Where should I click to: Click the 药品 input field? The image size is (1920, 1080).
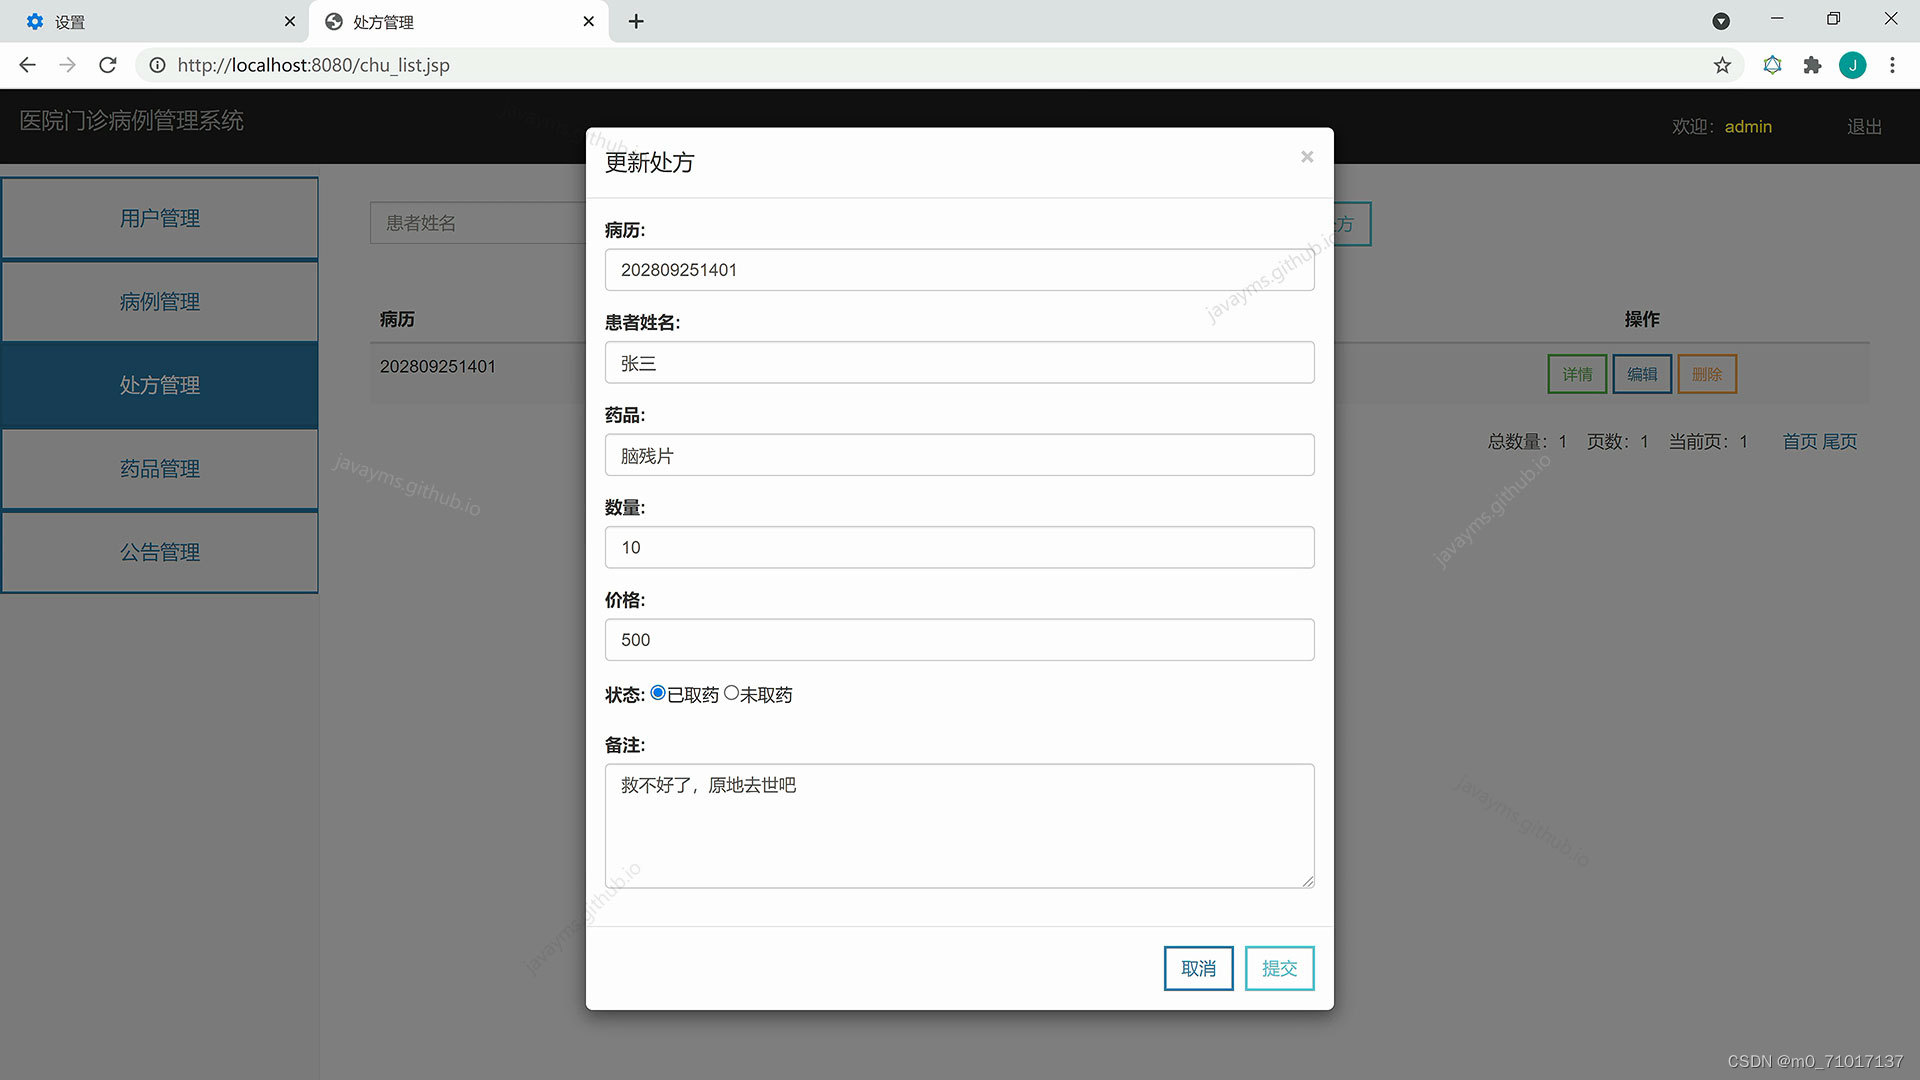(x=959, y=455)
